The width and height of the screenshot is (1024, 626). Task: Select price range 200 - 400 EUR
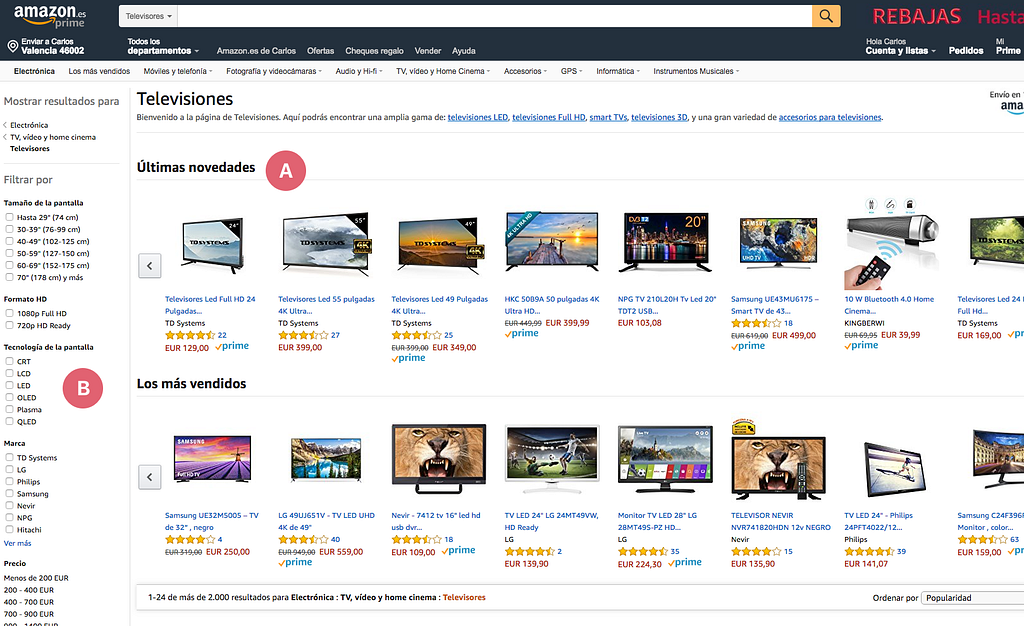pyautogui.click(x=29, y=590)
